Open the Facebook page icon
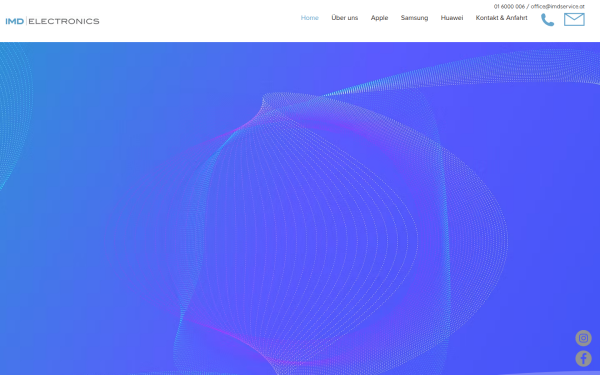600x375 pixels. click(x=583, y=359)
